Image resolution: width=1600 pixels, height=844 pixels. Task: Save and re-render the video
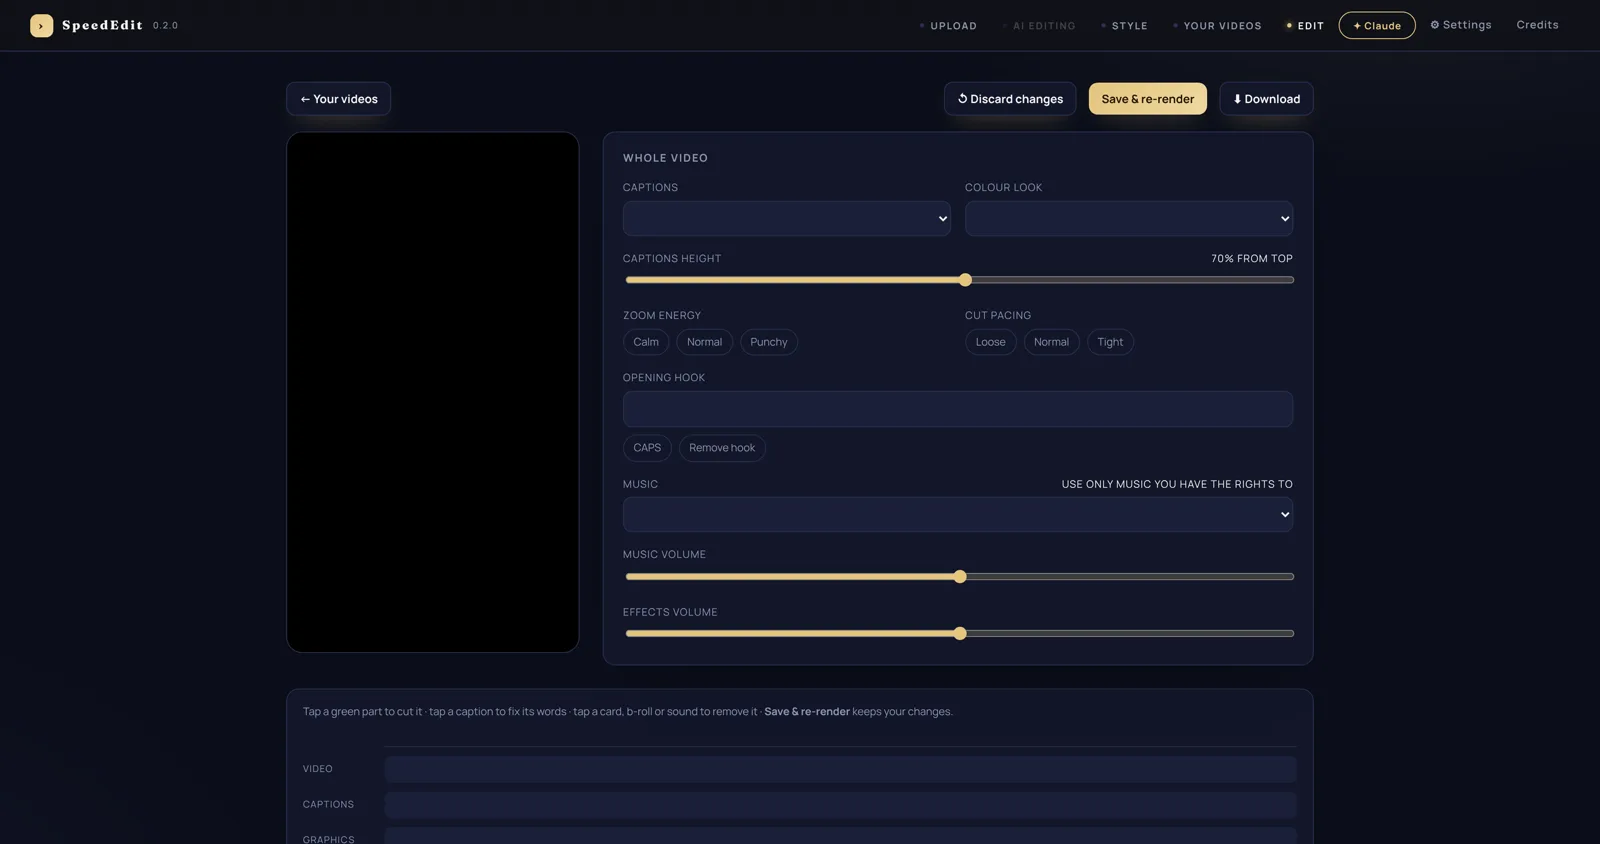[x=1148, y=99]
